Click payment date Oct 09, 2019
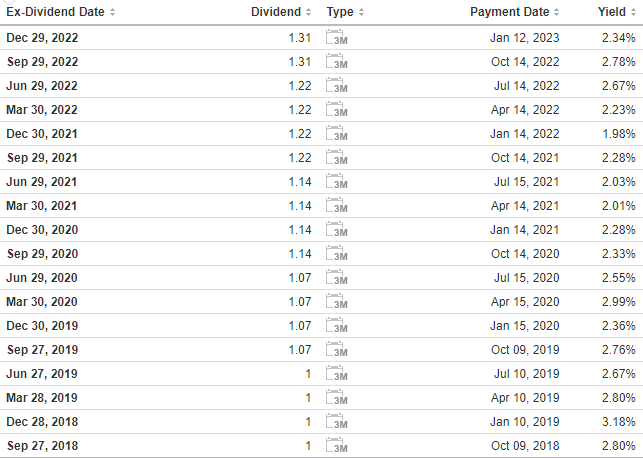Viewport: 643px width, 459px height. (525, 350)
